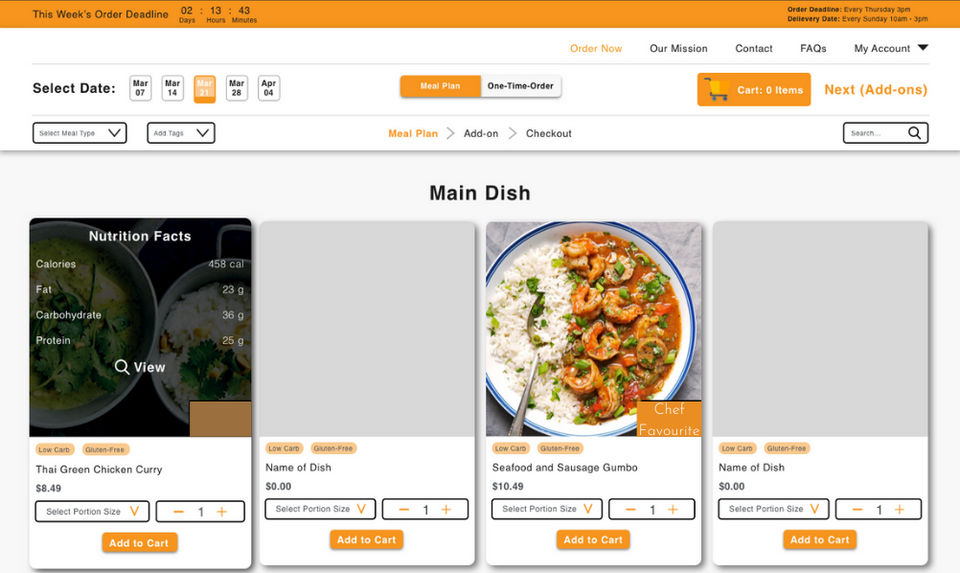This screenshot has width=960, height=573.
Task: Click the Thai Green Chicken Curry nutrition image
Action: coord(140,328)
